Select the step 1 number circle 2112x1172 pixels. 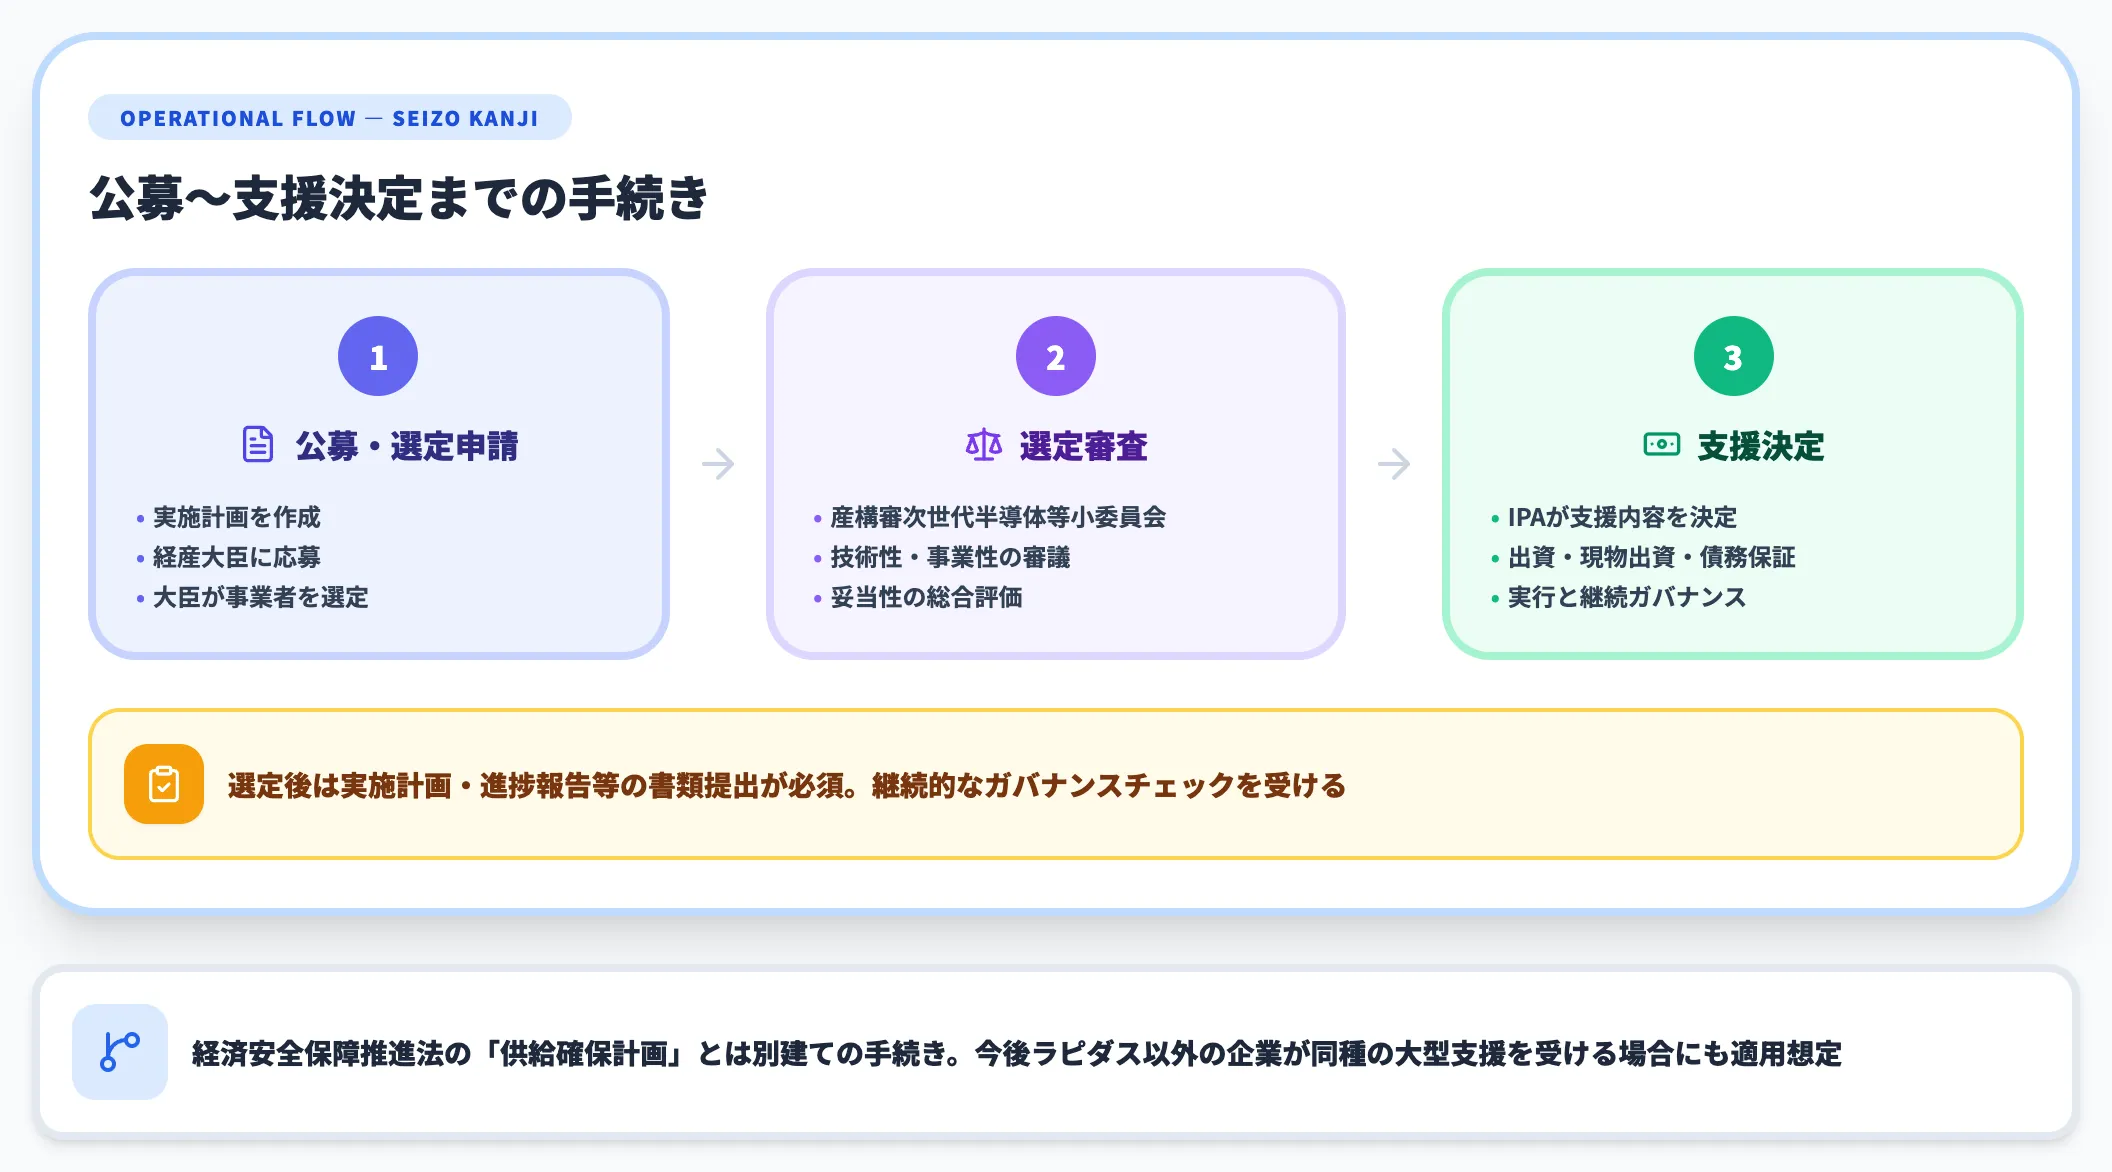378,356
